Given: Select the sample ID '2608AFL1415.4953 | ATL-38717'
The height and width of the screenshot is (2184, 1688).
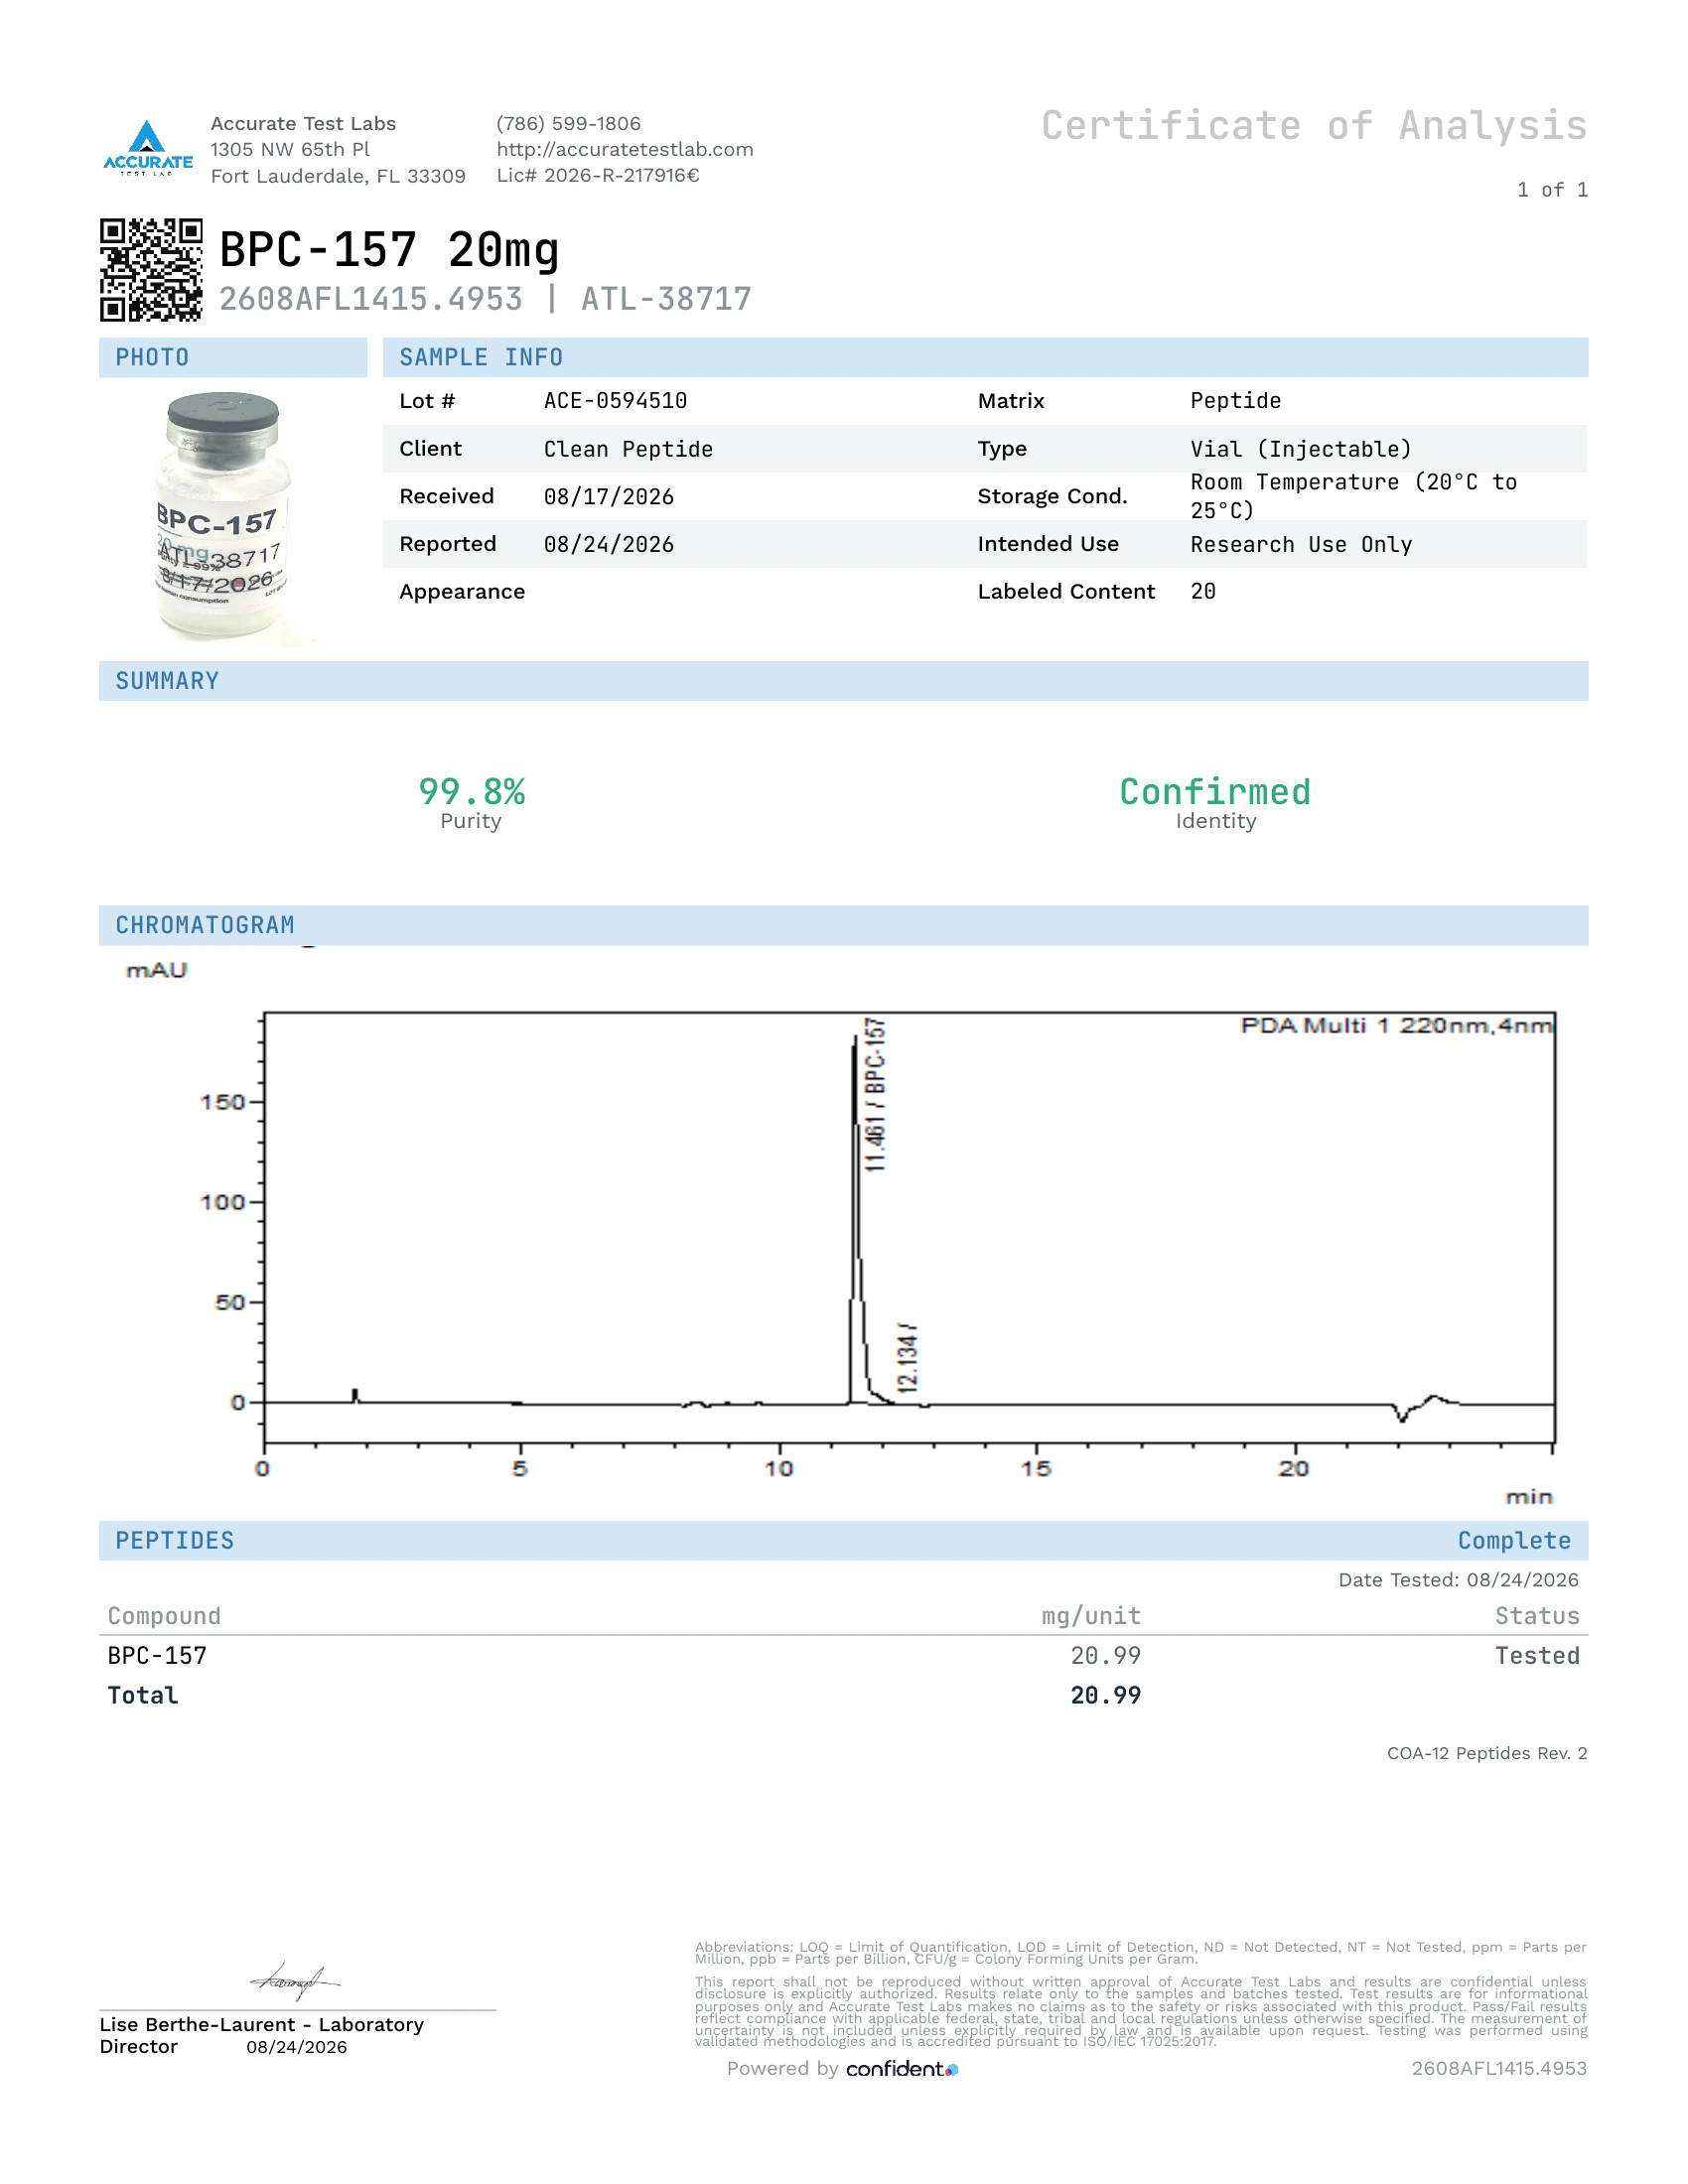Looking at the screenshot, I should [485, 299].
